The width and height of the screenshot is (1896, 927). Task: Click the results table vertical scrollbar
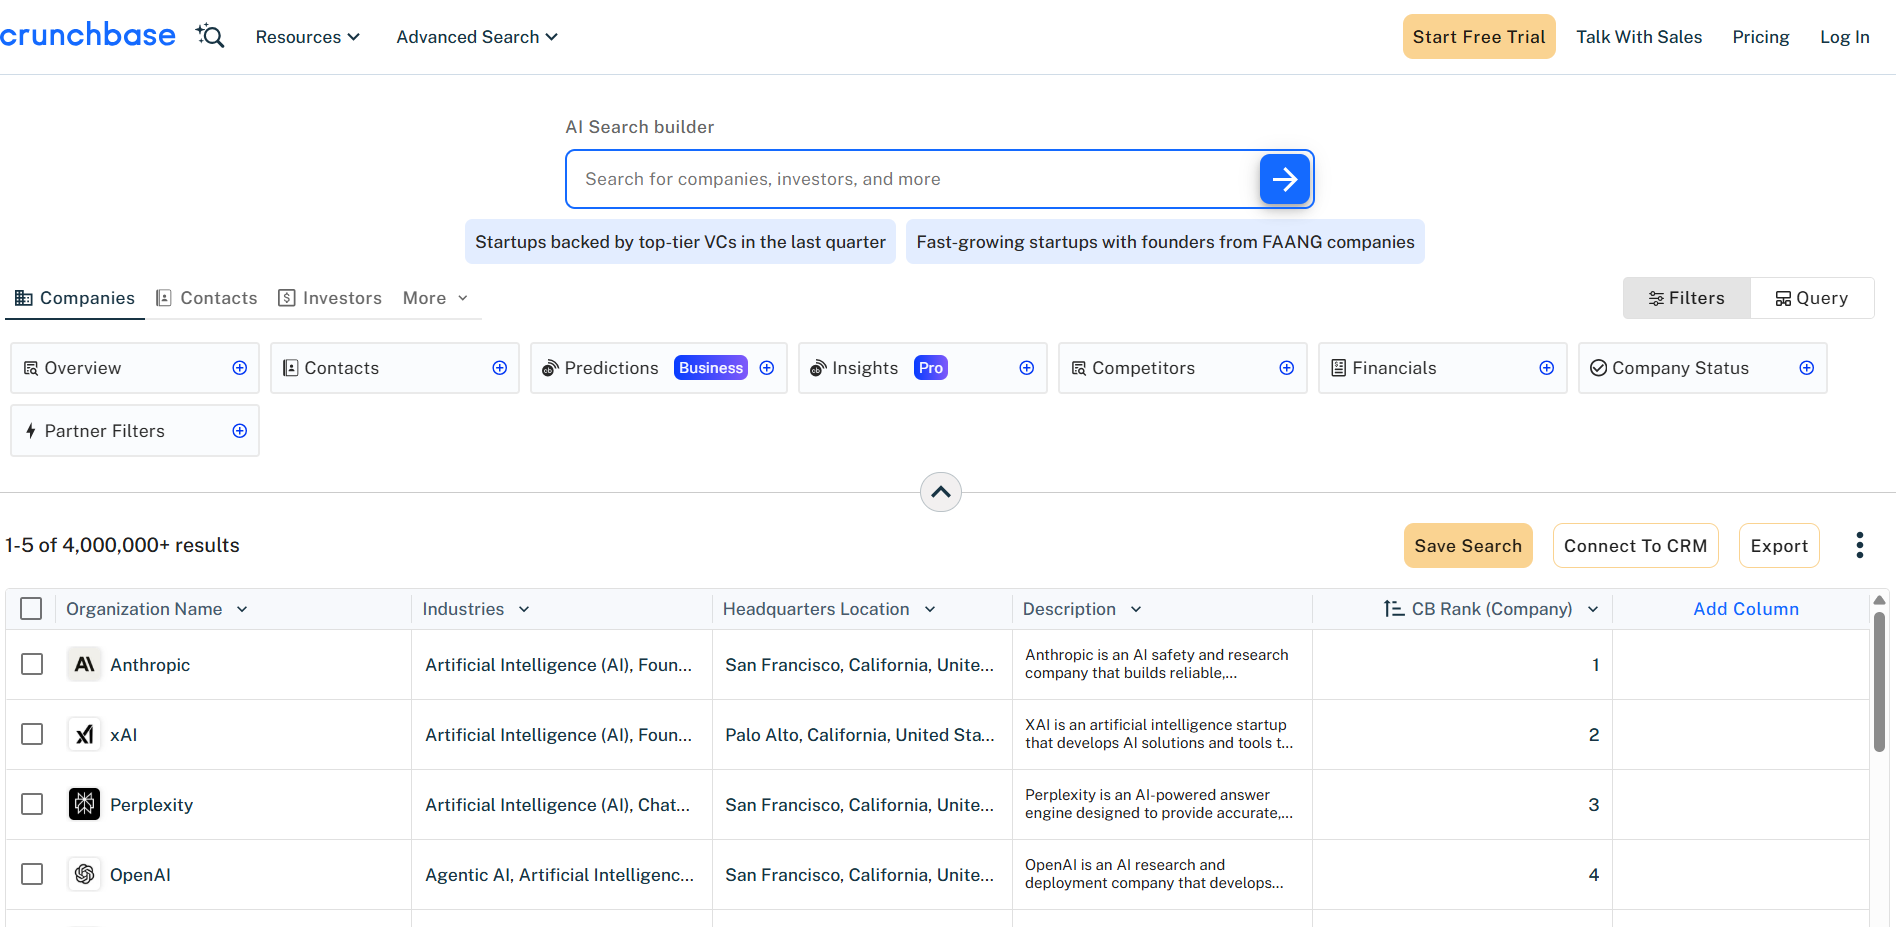tap(1880, 682)
